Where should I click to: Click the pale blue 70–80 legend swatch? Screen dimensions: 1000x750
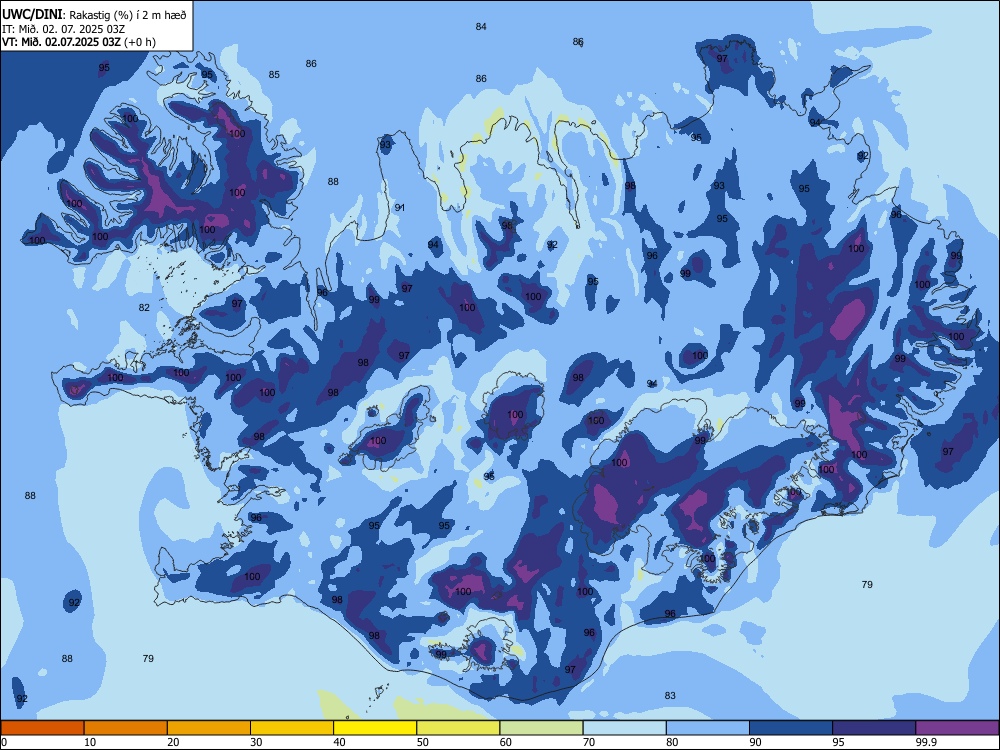[624, 728]
